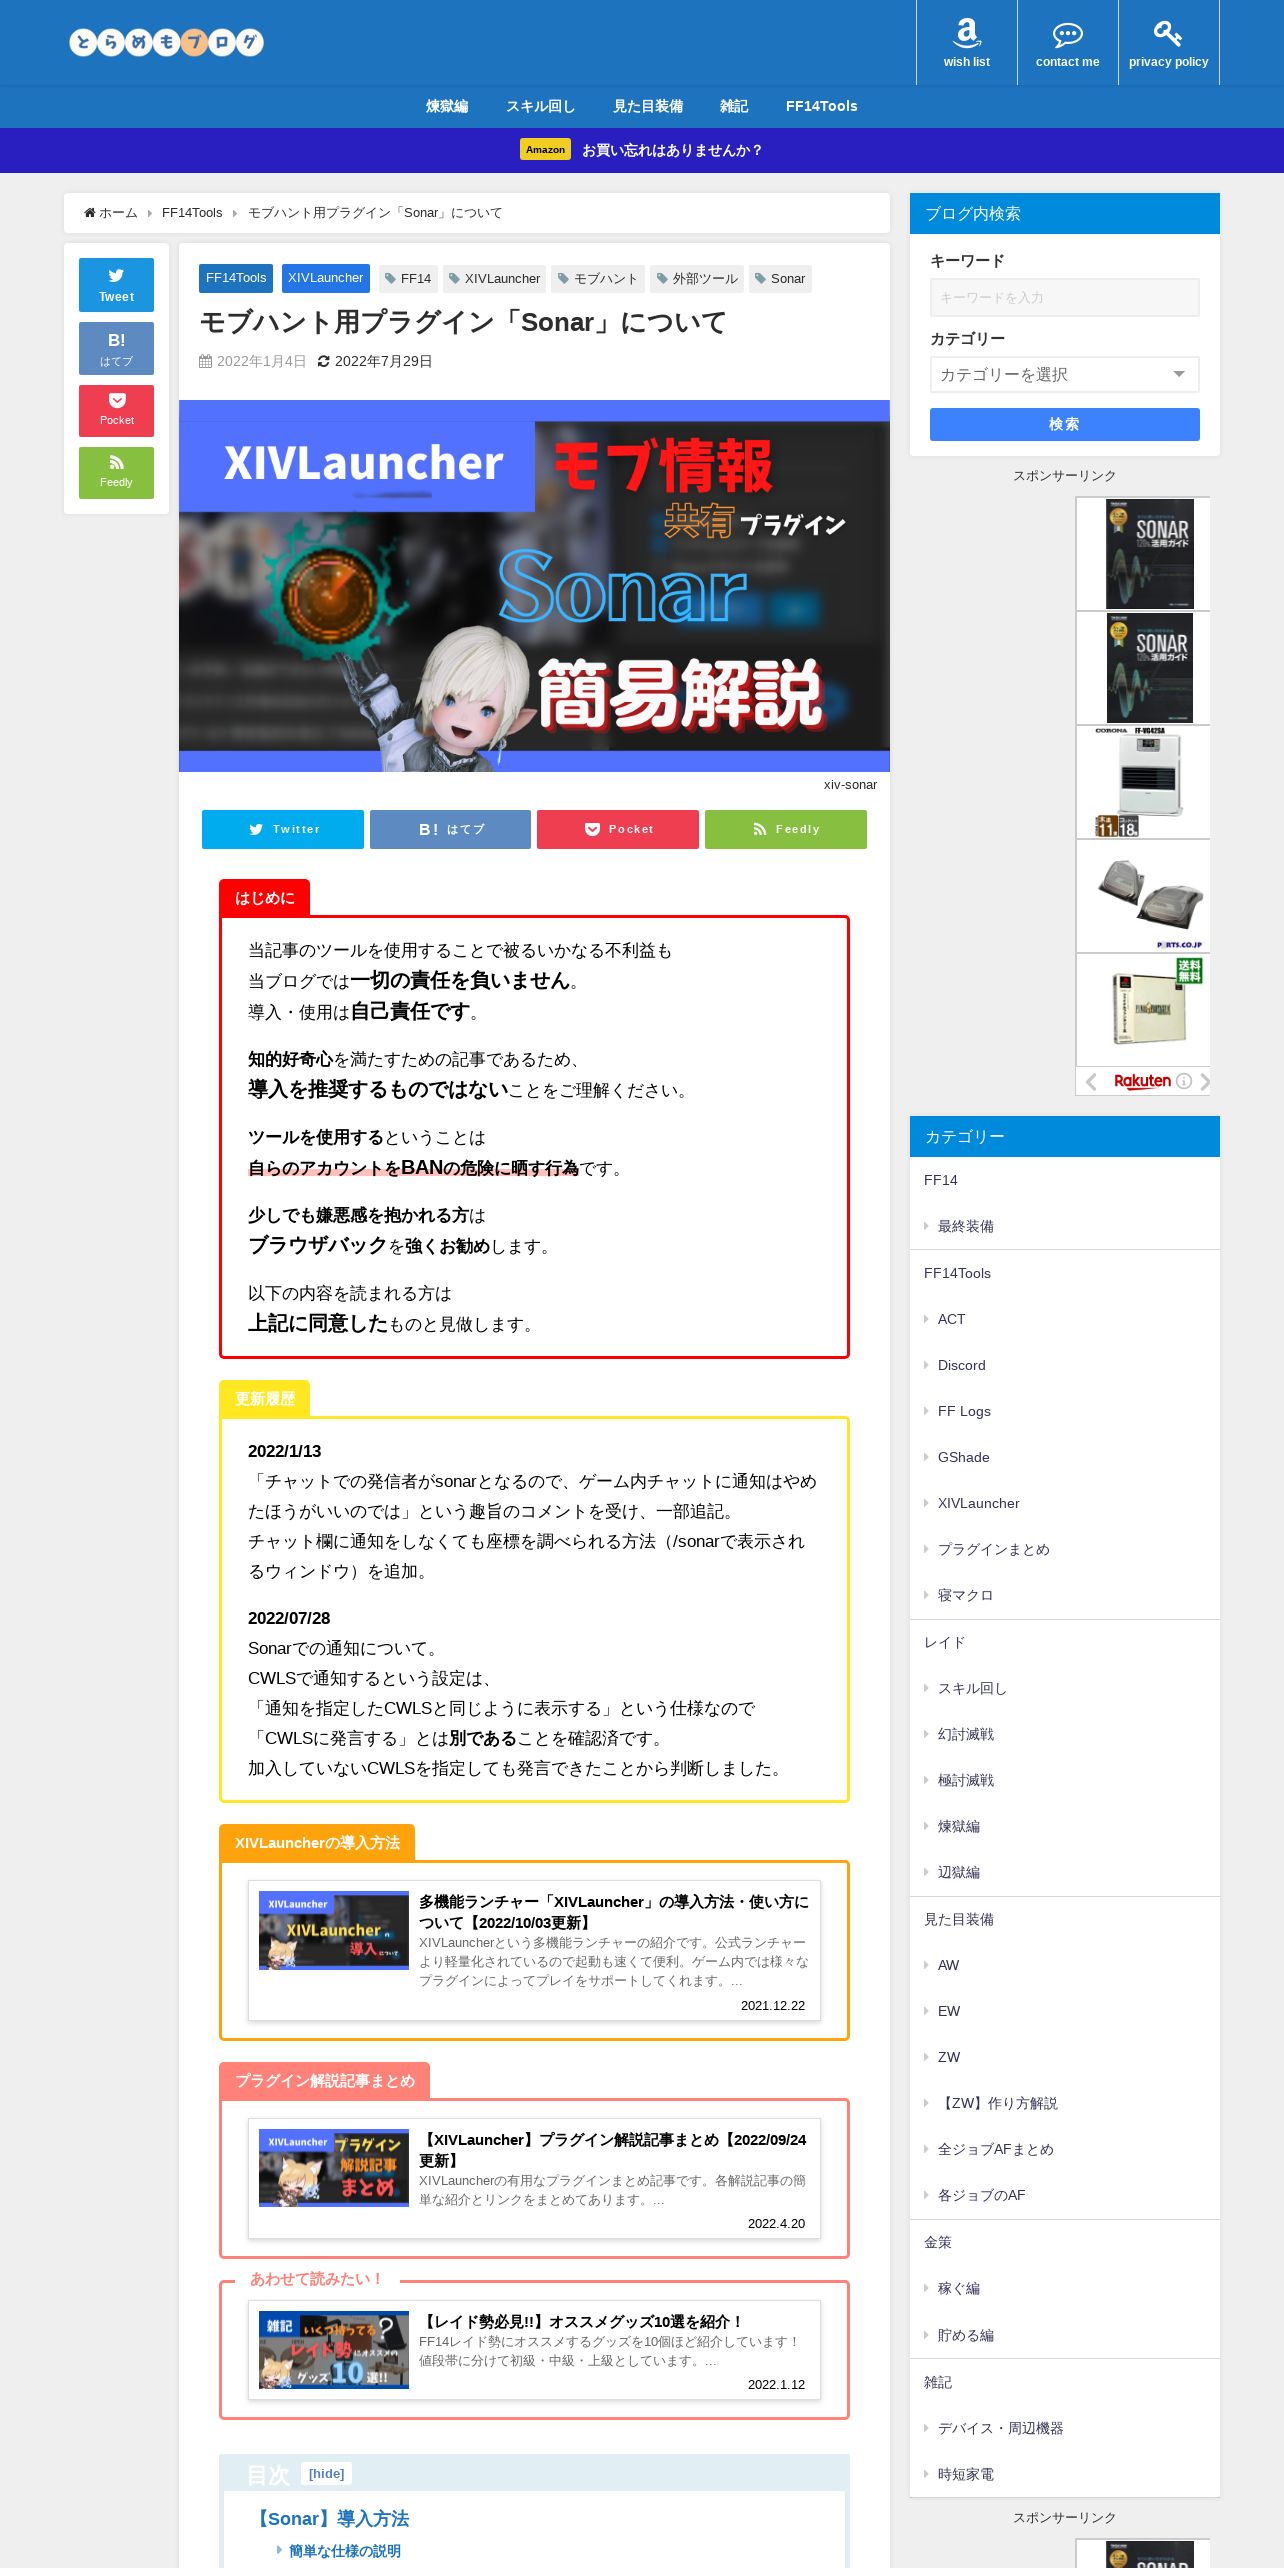Click the green Feedly sidebar button
This screenshot has height=2568, width=1284.
pyautogui.click(x=116, y=472)
